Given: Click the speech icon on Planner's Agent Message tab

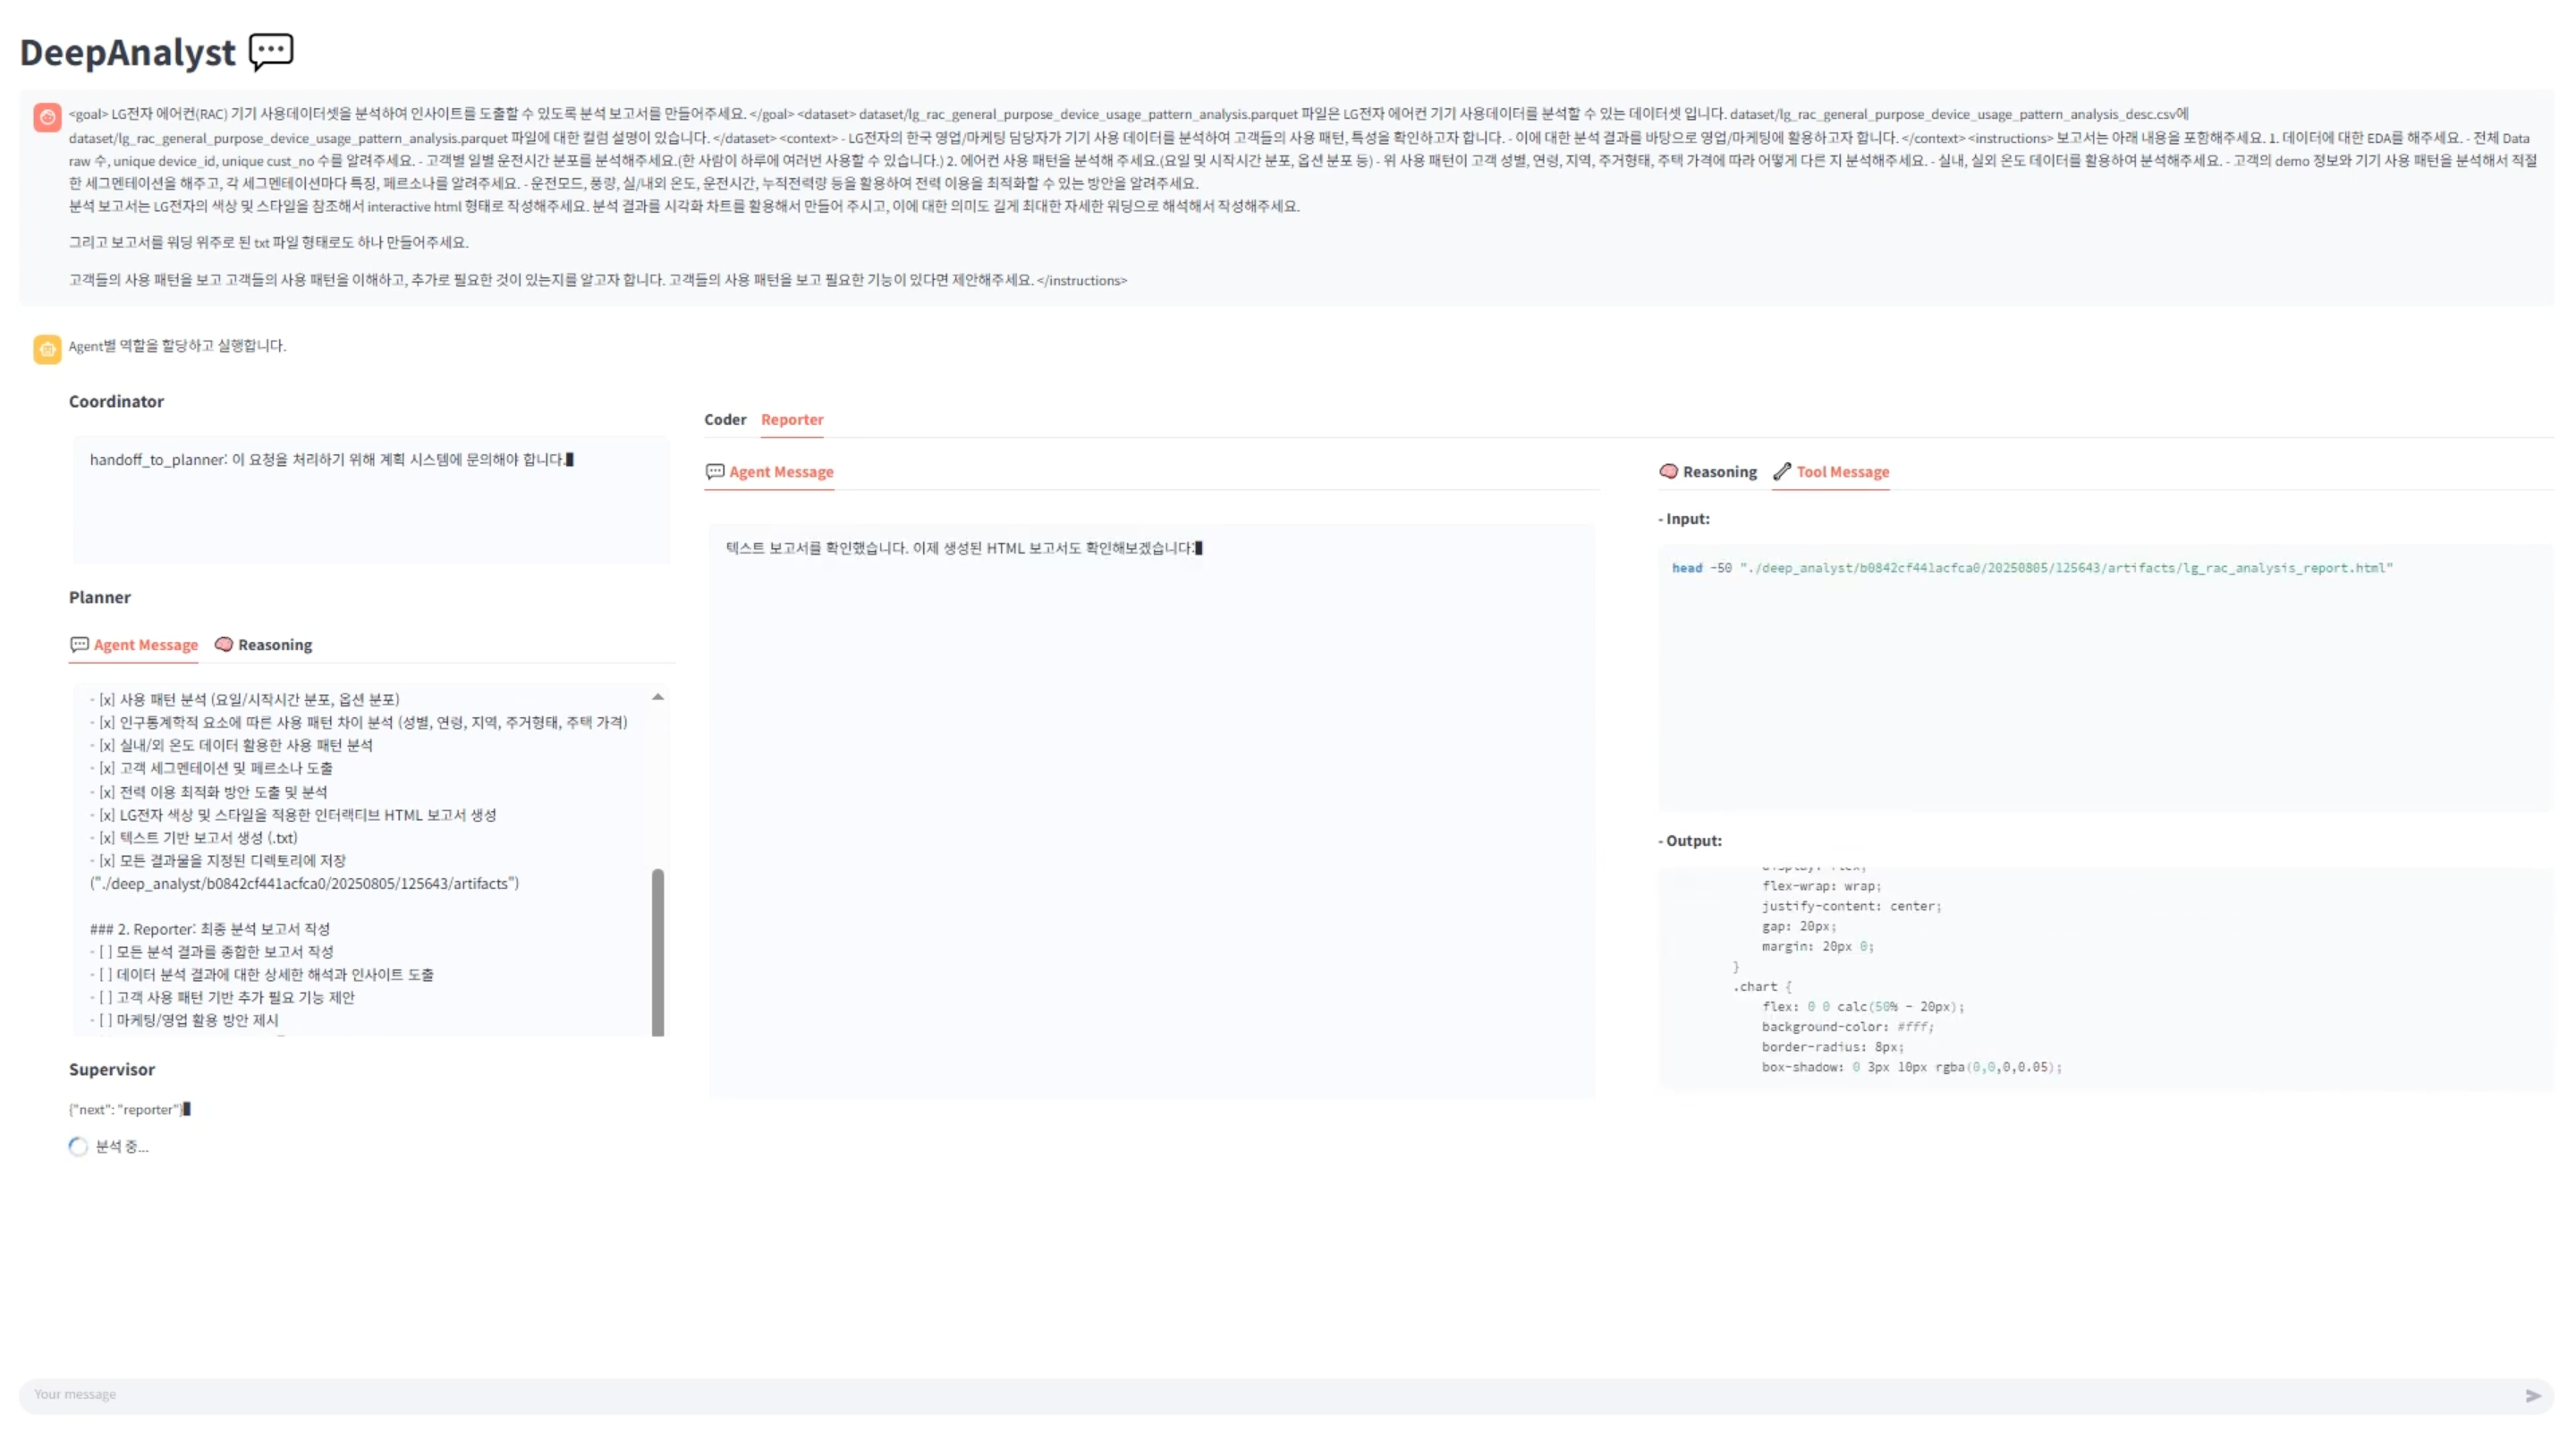Looking at the screenshot, I should pos(79,645).
